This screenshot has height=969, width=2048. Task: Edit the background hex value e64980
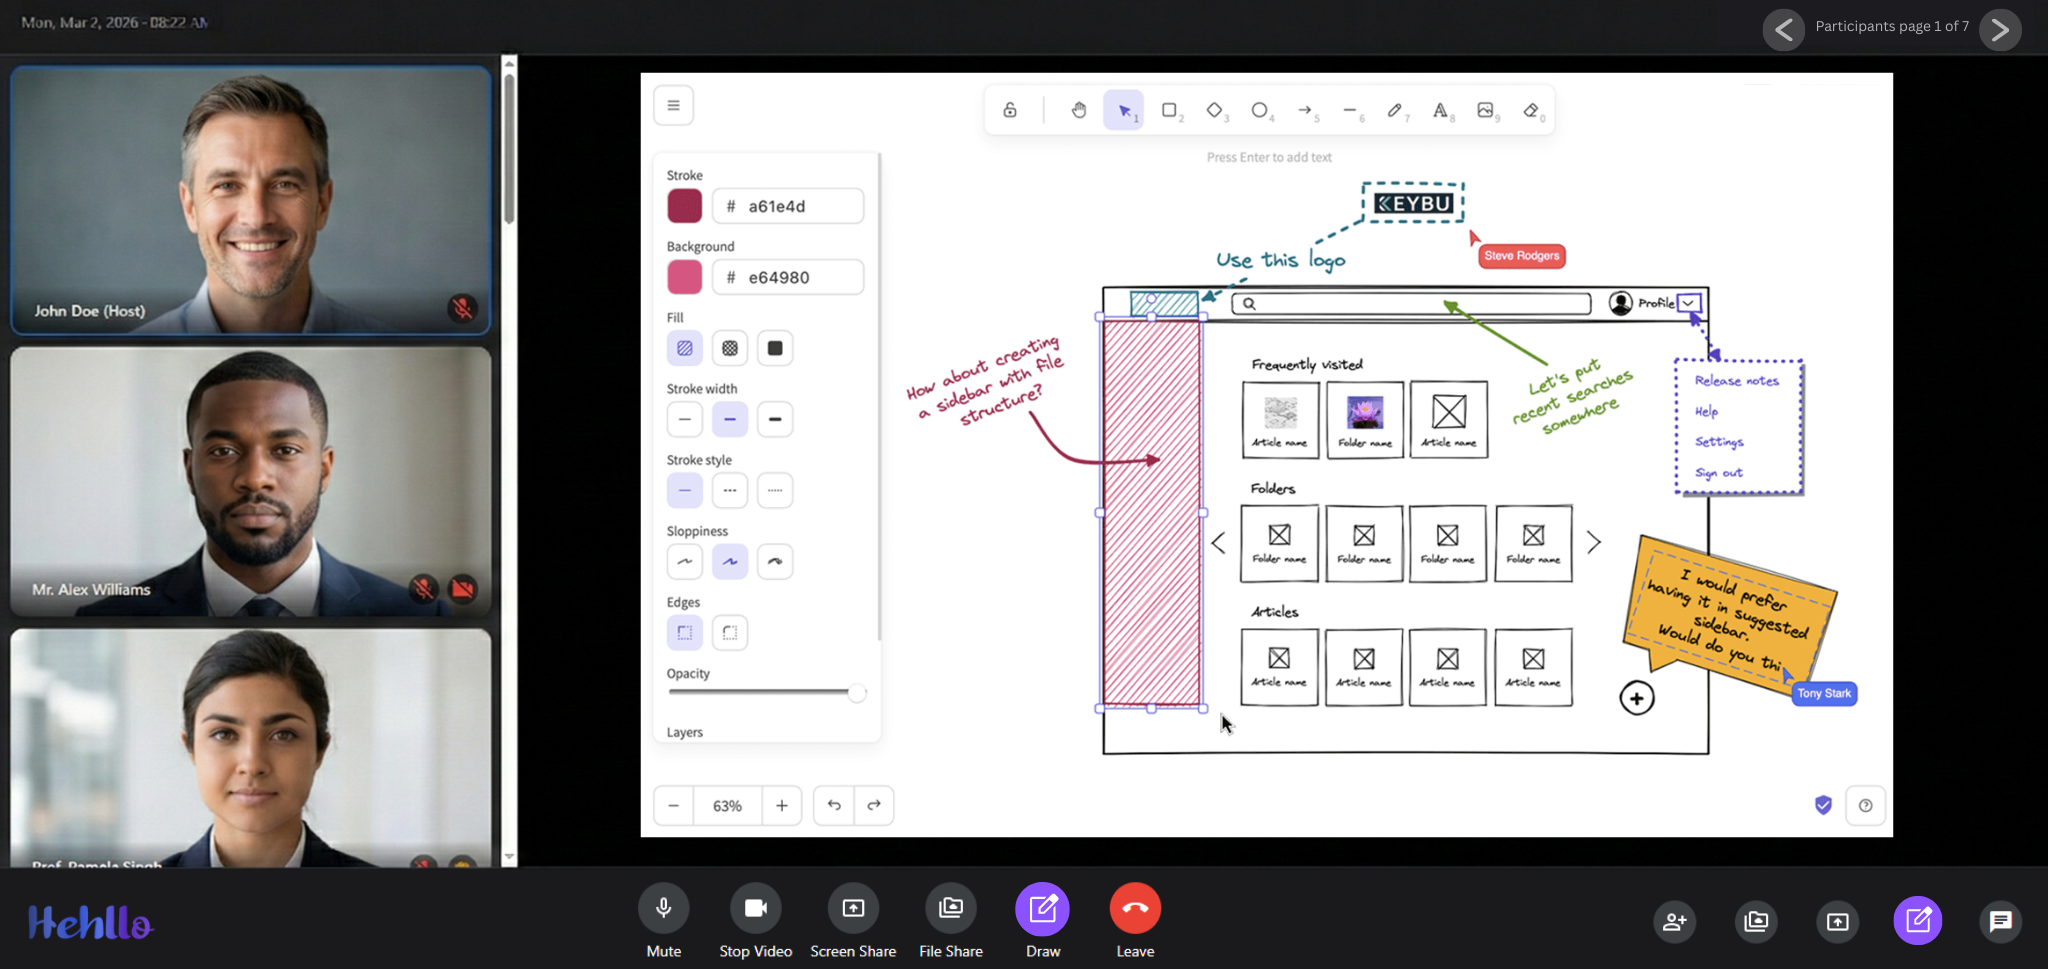[x=788, y=277]
